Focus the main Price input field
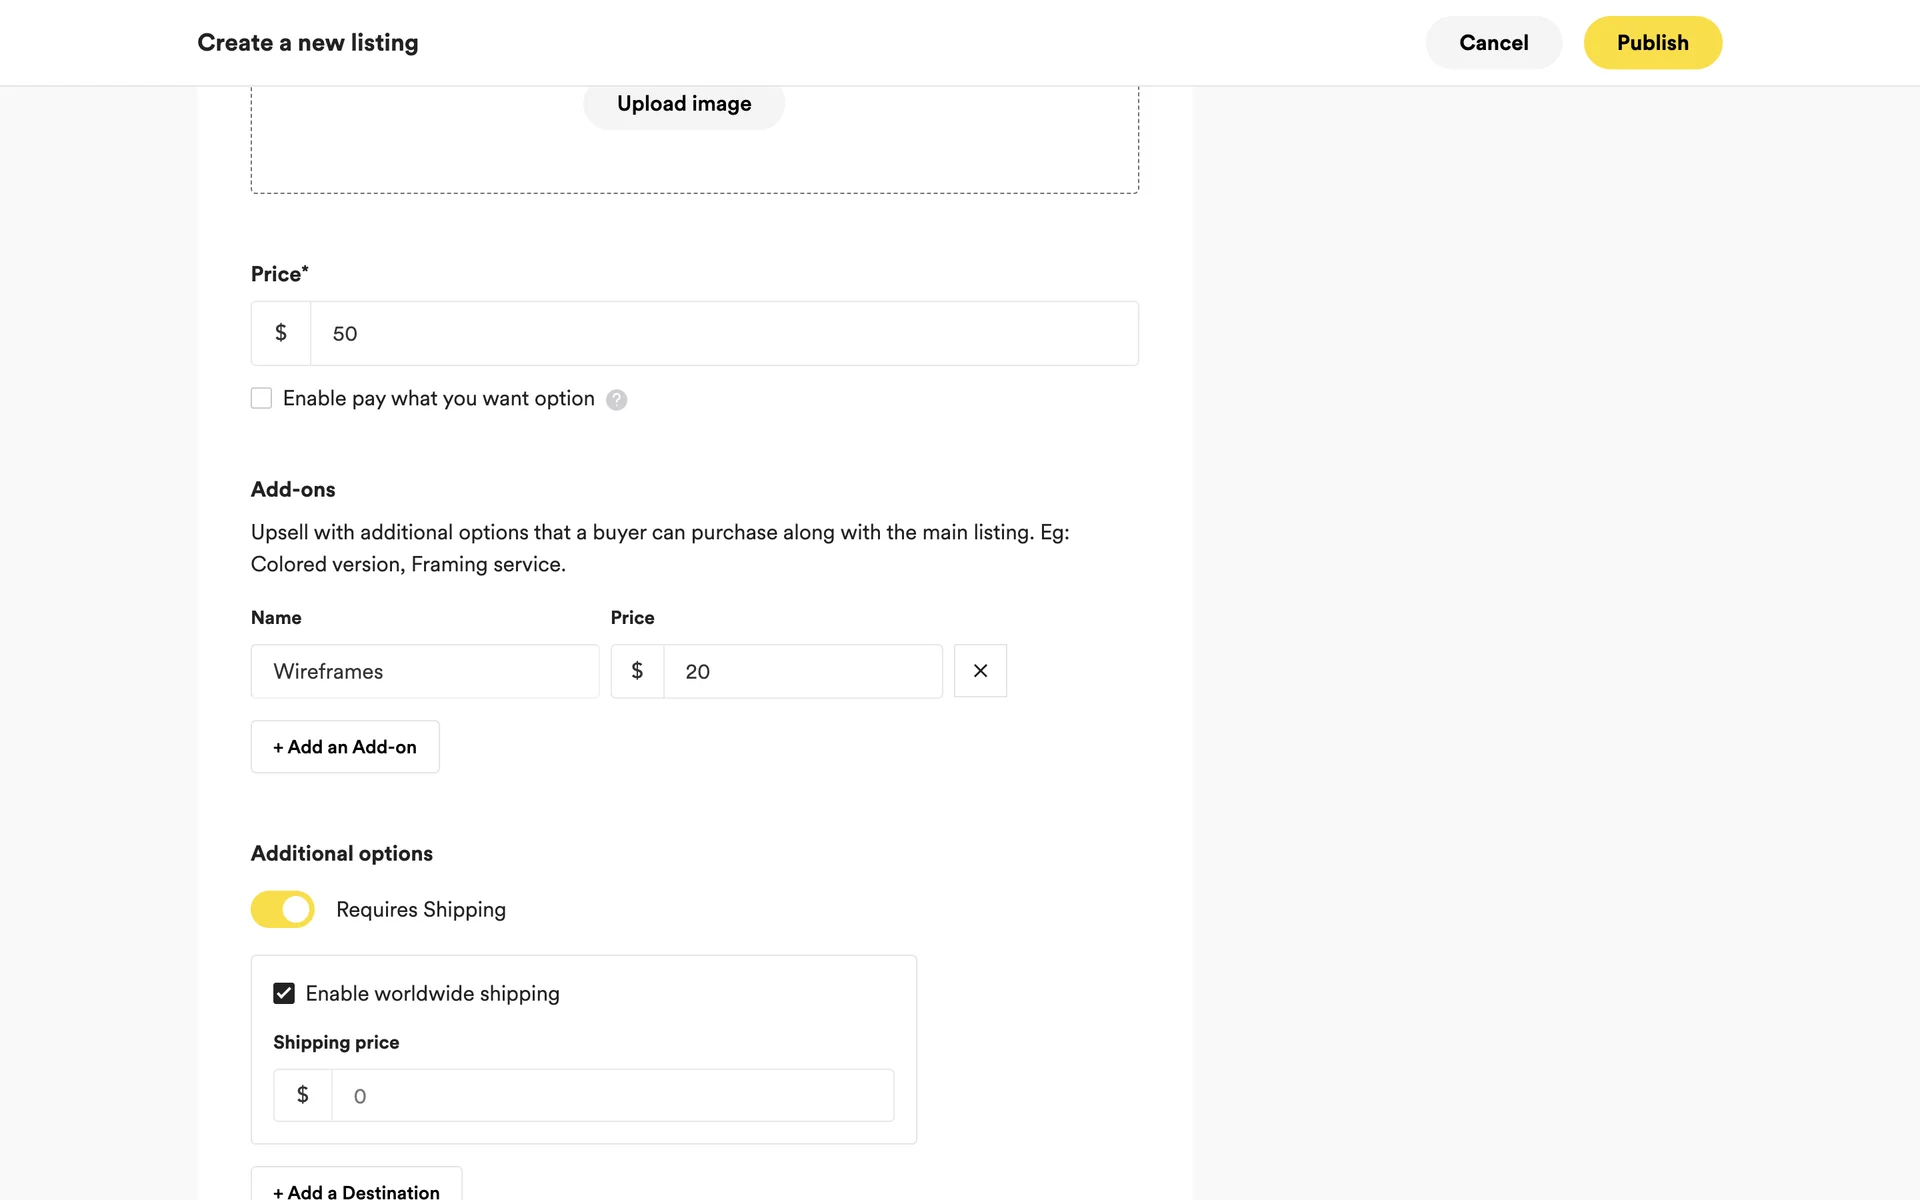The height and width of the screenshot is (1200, 1920). pyautogui.click(x=724, y=333)
